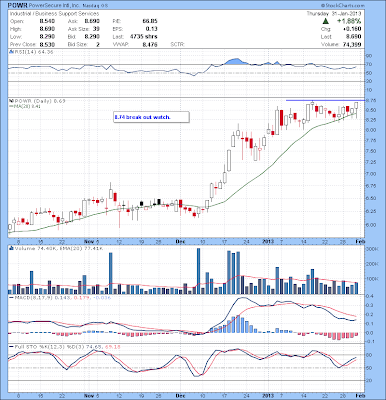Click the Volume 74.40K, EMA(20) 77.41K legend

coord(58,248)
